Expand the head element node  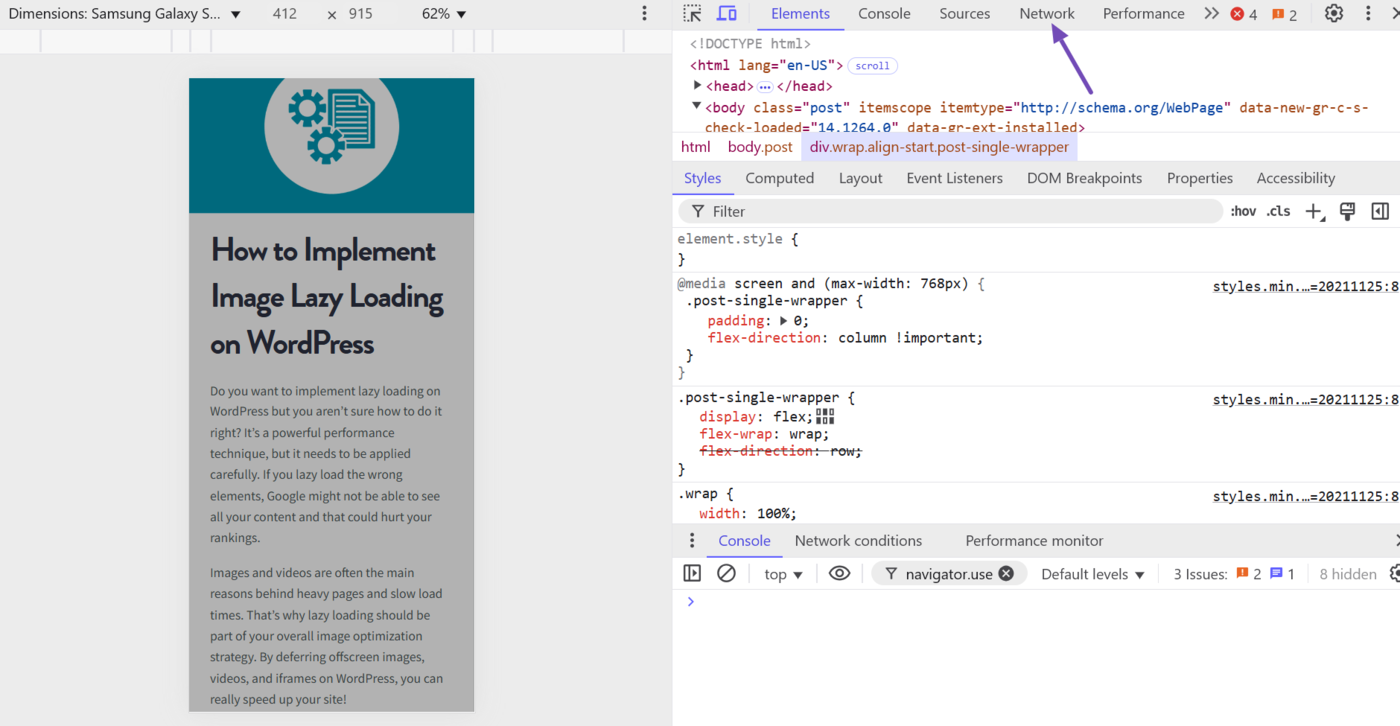(x=698, y=86)
